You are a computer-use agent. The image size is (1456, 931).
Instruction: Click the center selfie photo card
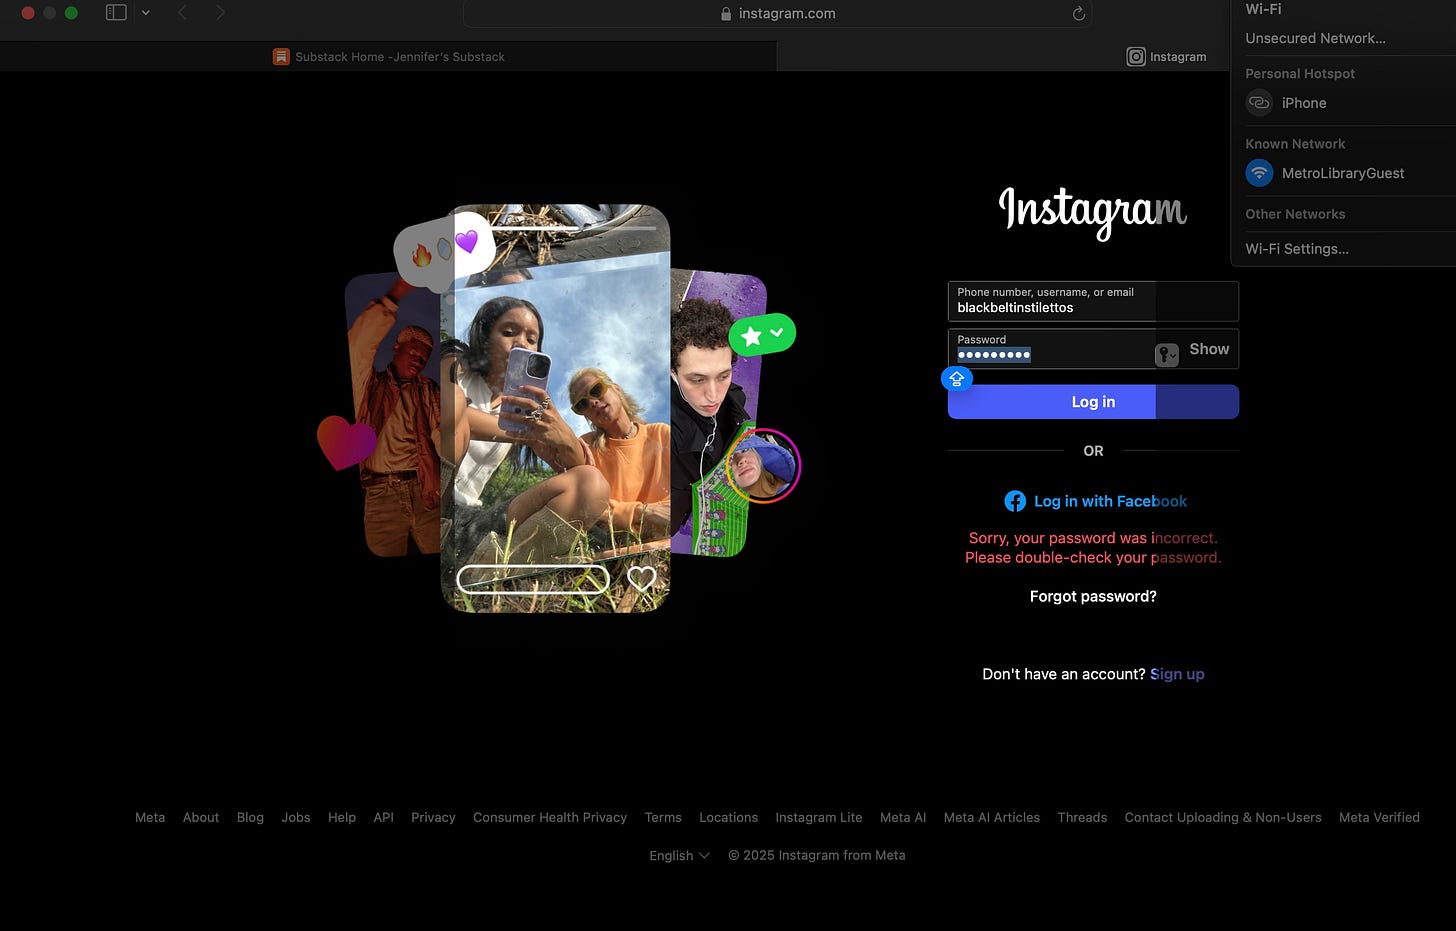556,408
